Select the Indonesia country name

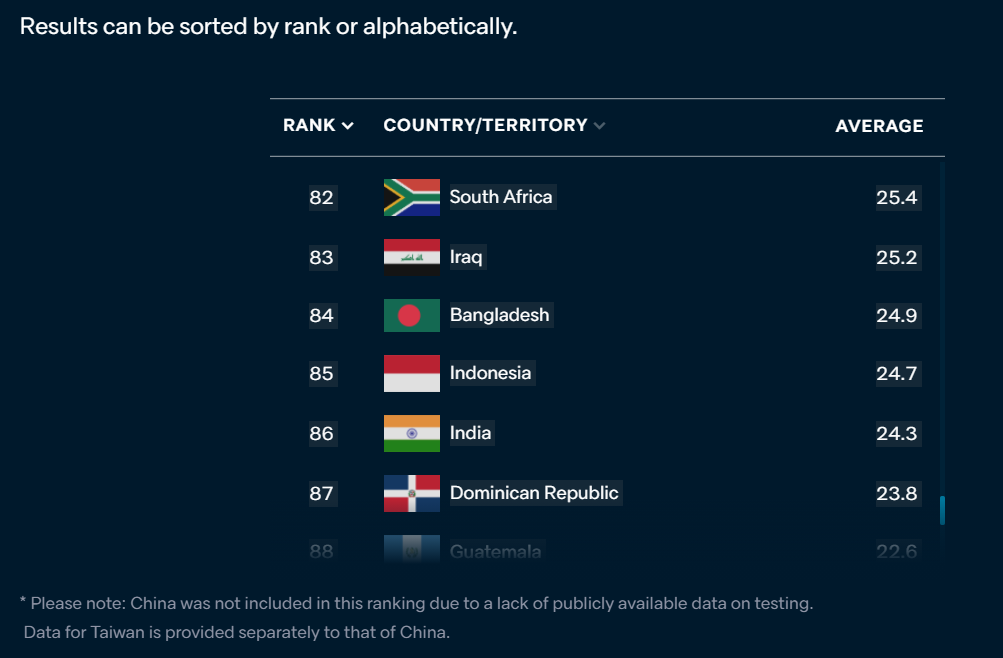tap(490, 373)
